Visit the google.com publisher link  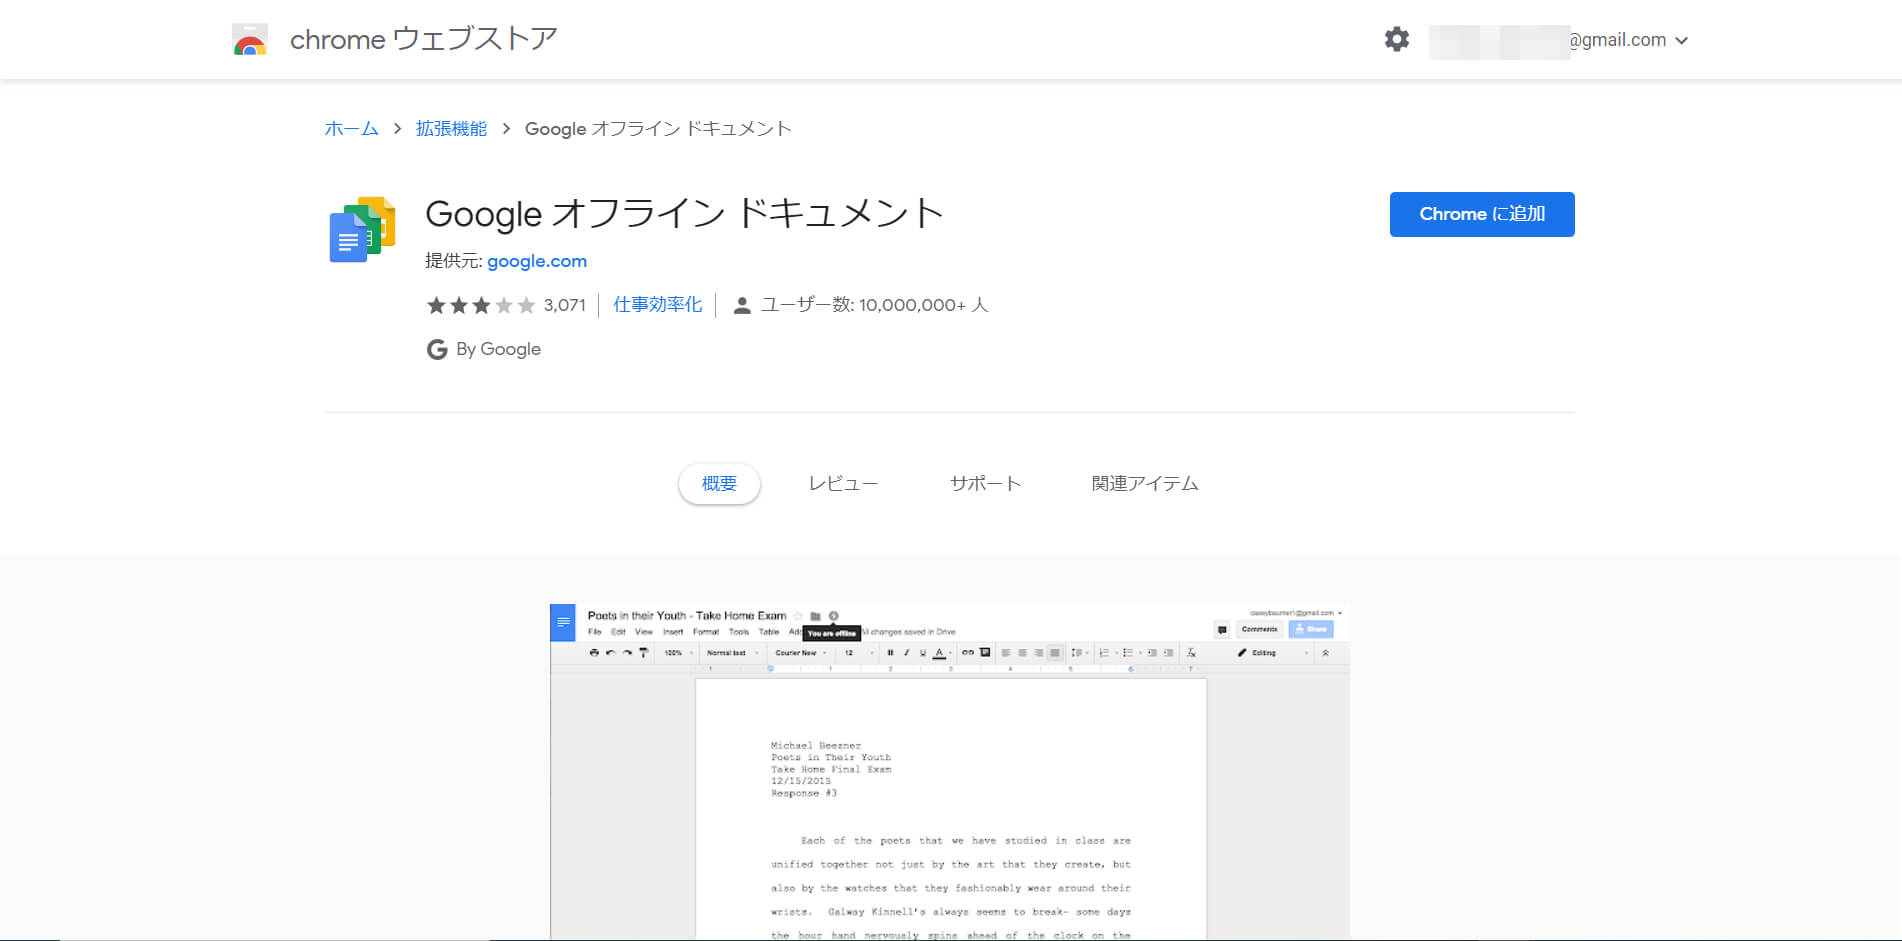537,261
